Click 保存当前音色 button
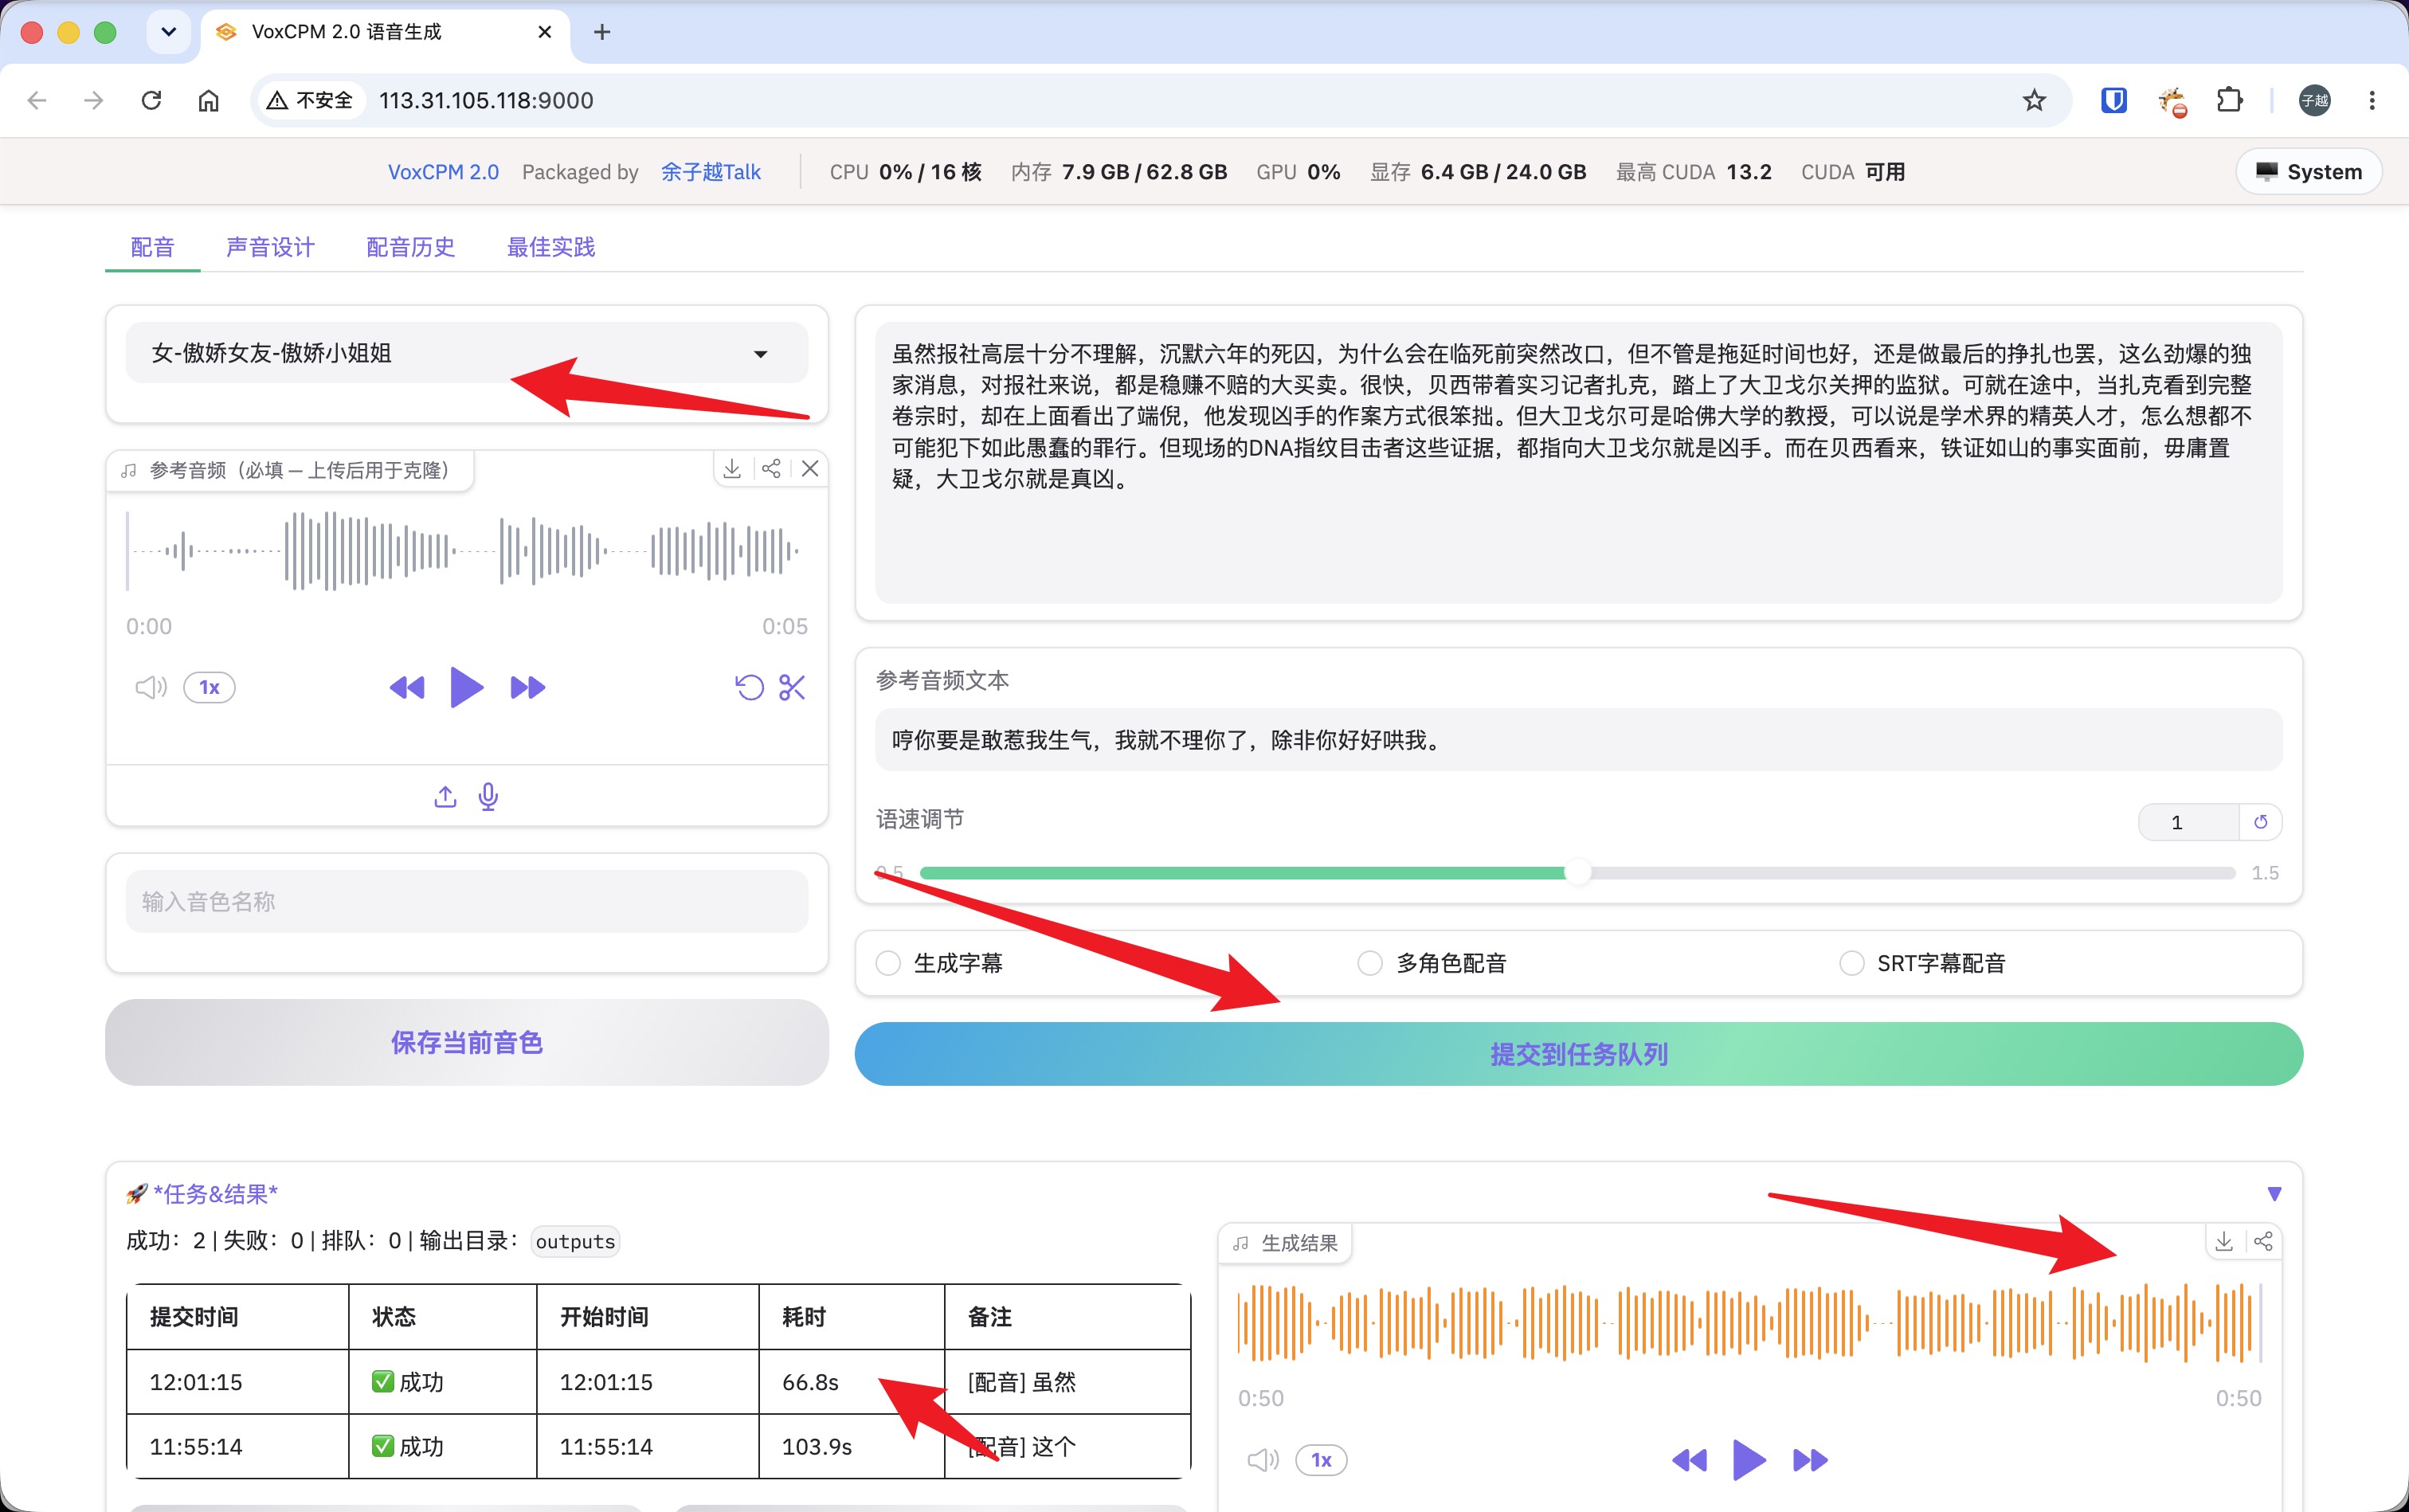The height and width of the screenshot is (1512, 2409). 466,1043
